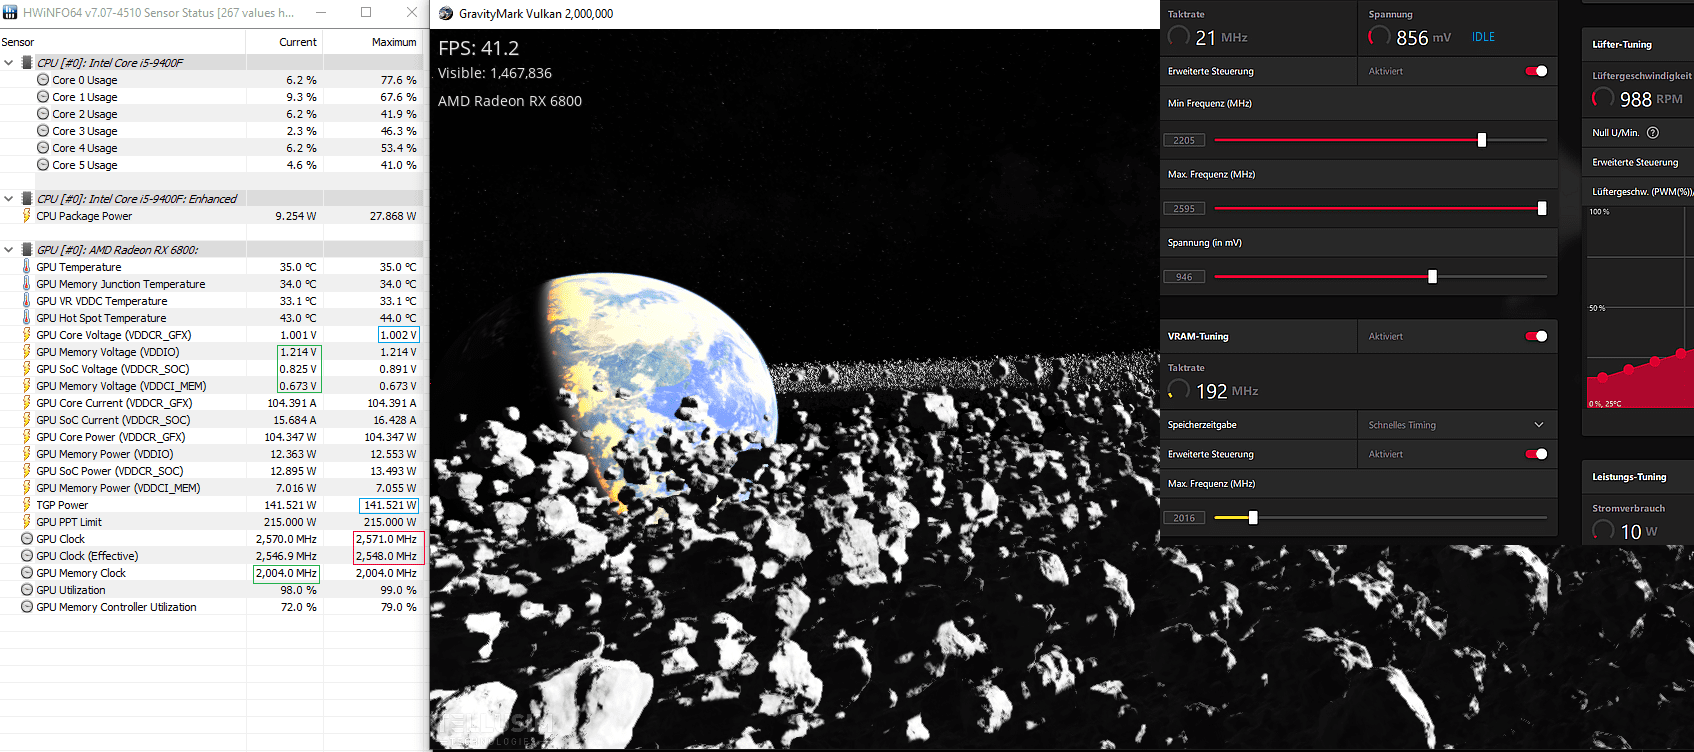The height and width of the screenshot is (752, 1694).
Task: Click the lightning icon beside TGP Power
Action: point(27,505)
